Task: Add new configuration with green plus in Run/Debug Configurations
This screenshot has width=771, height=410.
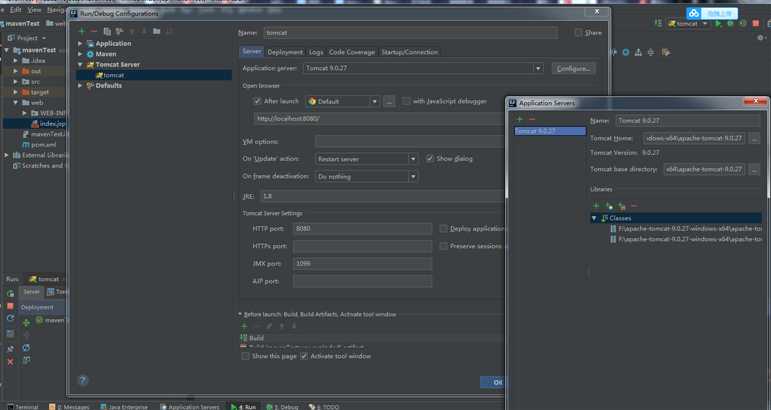Action: 82,31
